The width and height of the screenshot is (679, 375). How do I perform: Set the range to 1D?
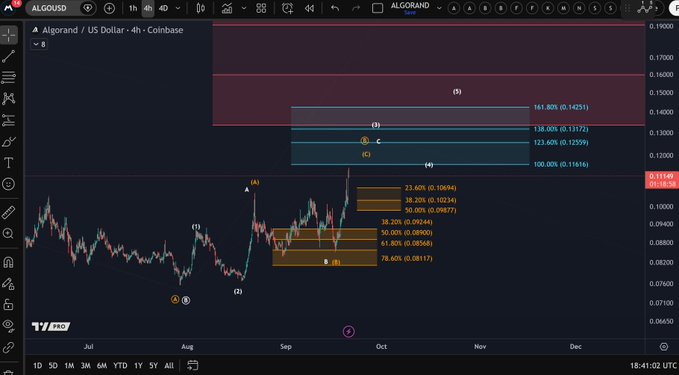tap(38, 365)
